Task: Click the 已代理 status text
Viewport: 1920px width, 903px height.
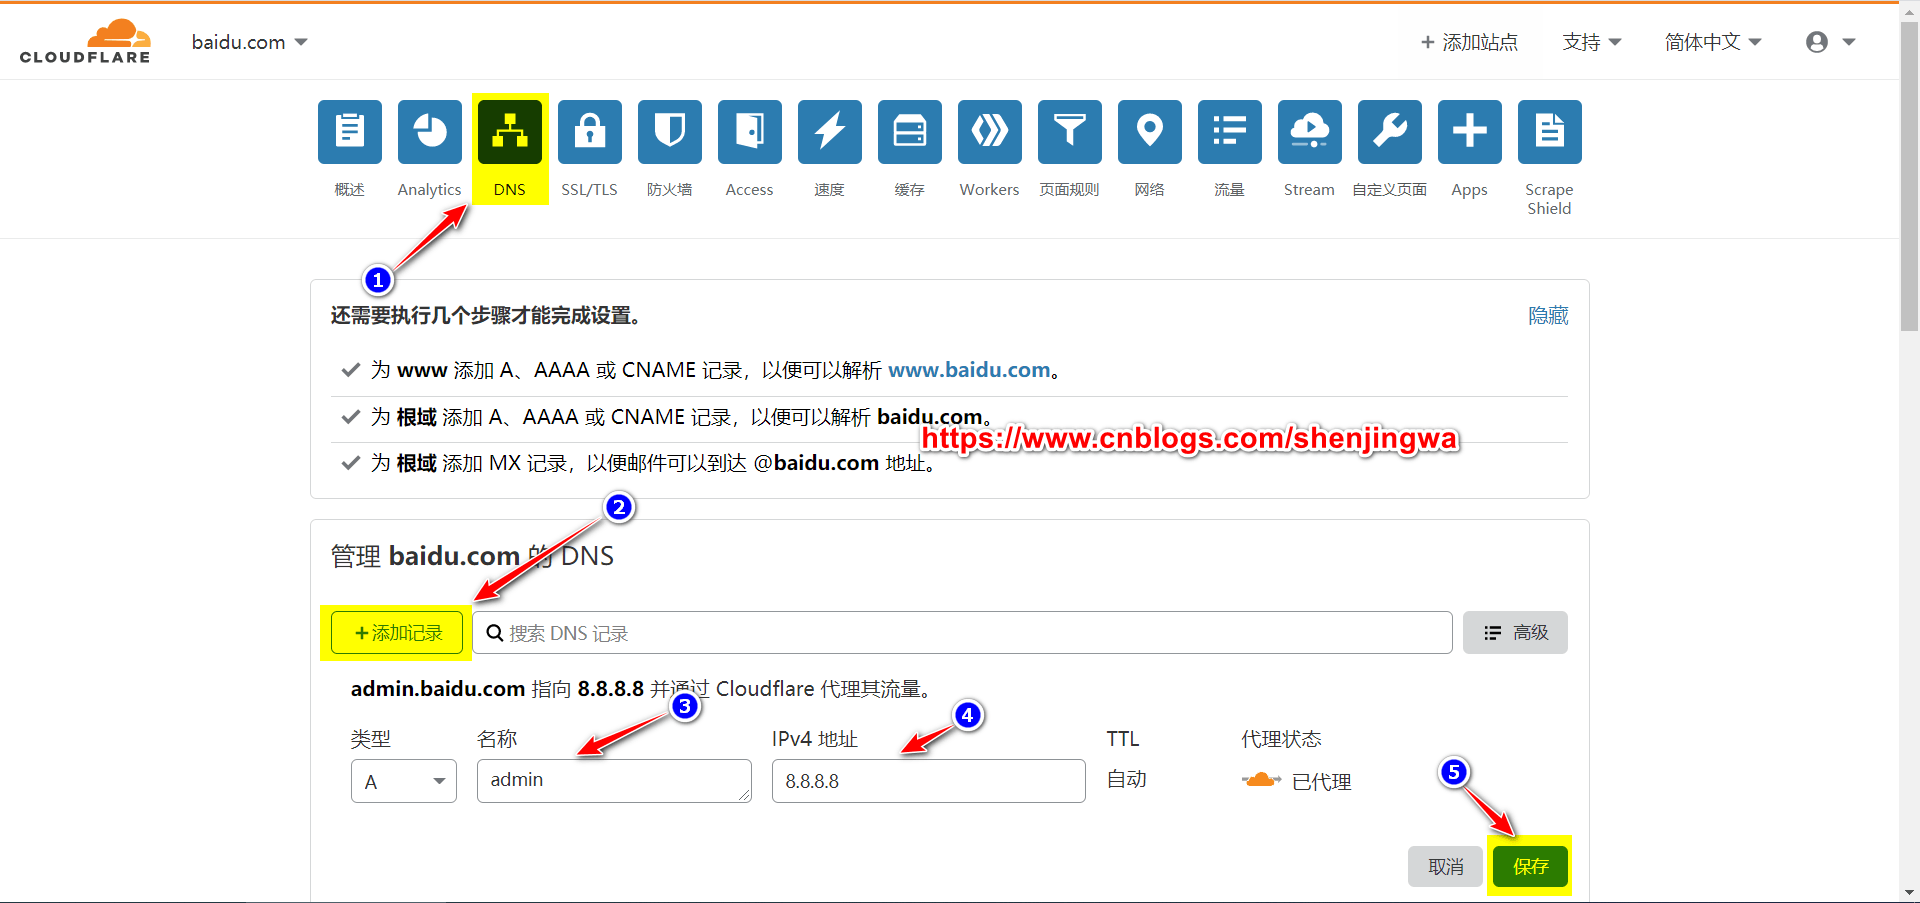Action: point(1321,782)
